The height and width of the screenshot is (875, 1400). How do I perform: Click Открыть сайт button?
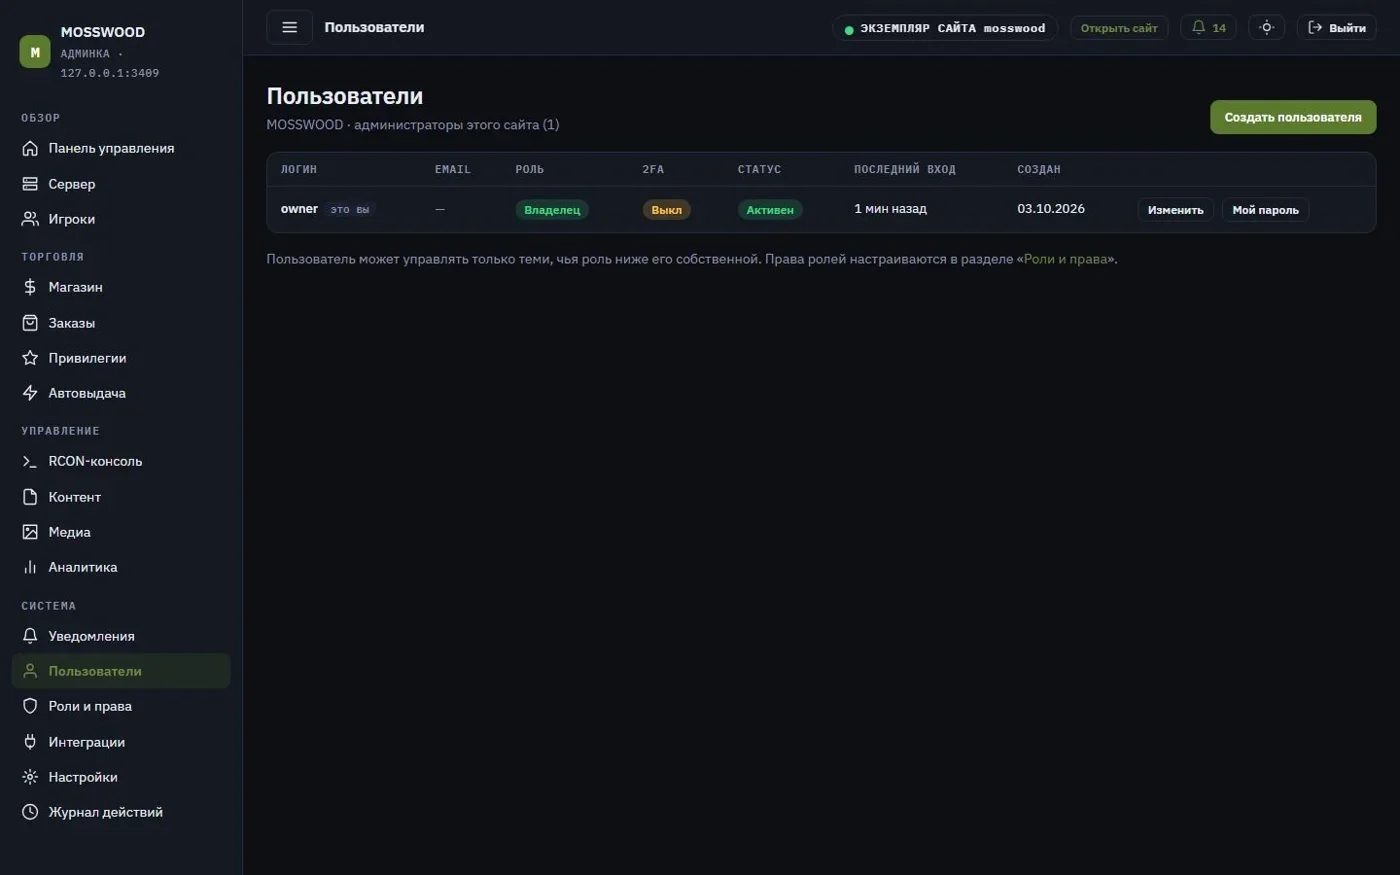[1119, 28]
